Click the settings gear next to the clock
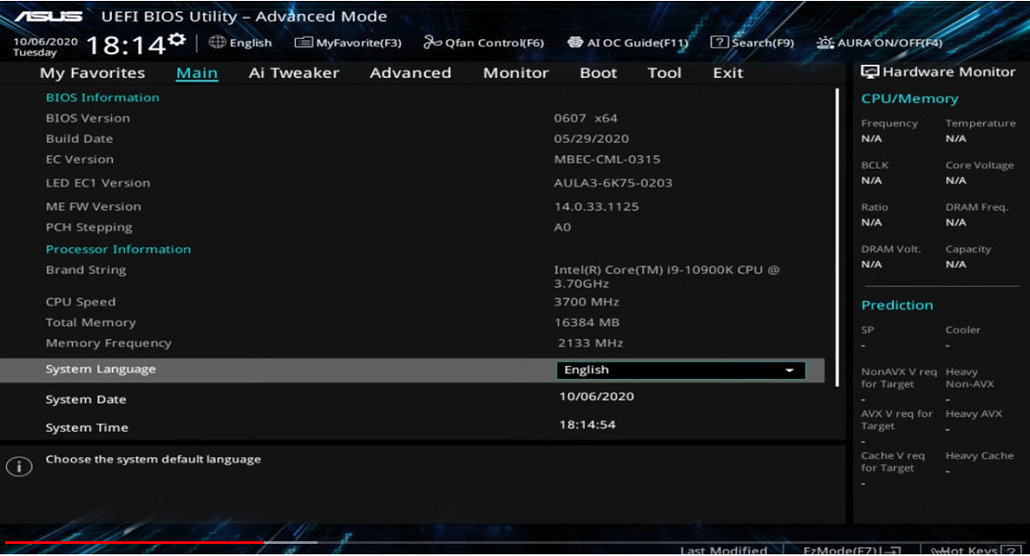1030x556 pixels. pos(176,41)
